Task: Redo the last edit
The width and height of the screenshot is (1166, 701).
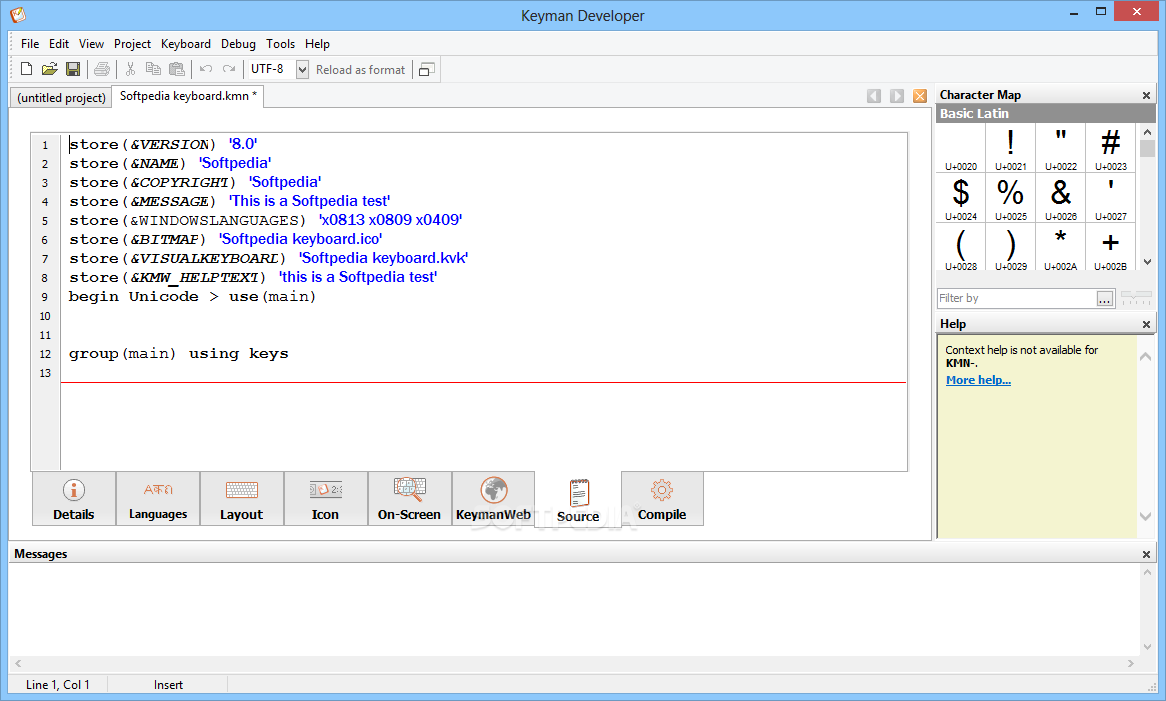Action: click(x=229, y=69)
